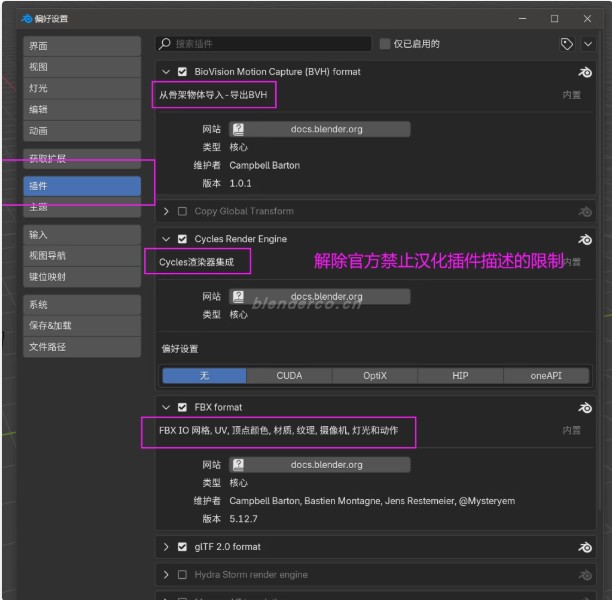
Task: Open 编辑 preferences section
Action: click(82, 109)
